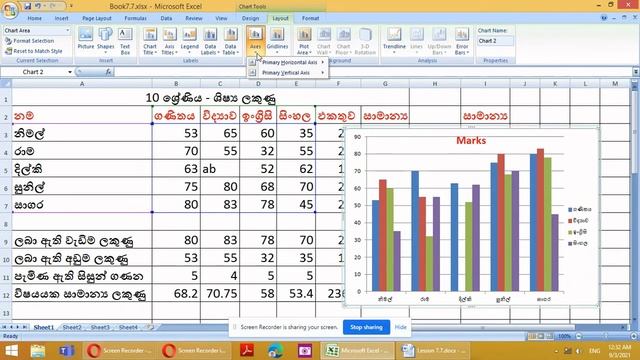Click the 3-D Rotation button
This screenshot has width=640, height=360.
[365, 41]
